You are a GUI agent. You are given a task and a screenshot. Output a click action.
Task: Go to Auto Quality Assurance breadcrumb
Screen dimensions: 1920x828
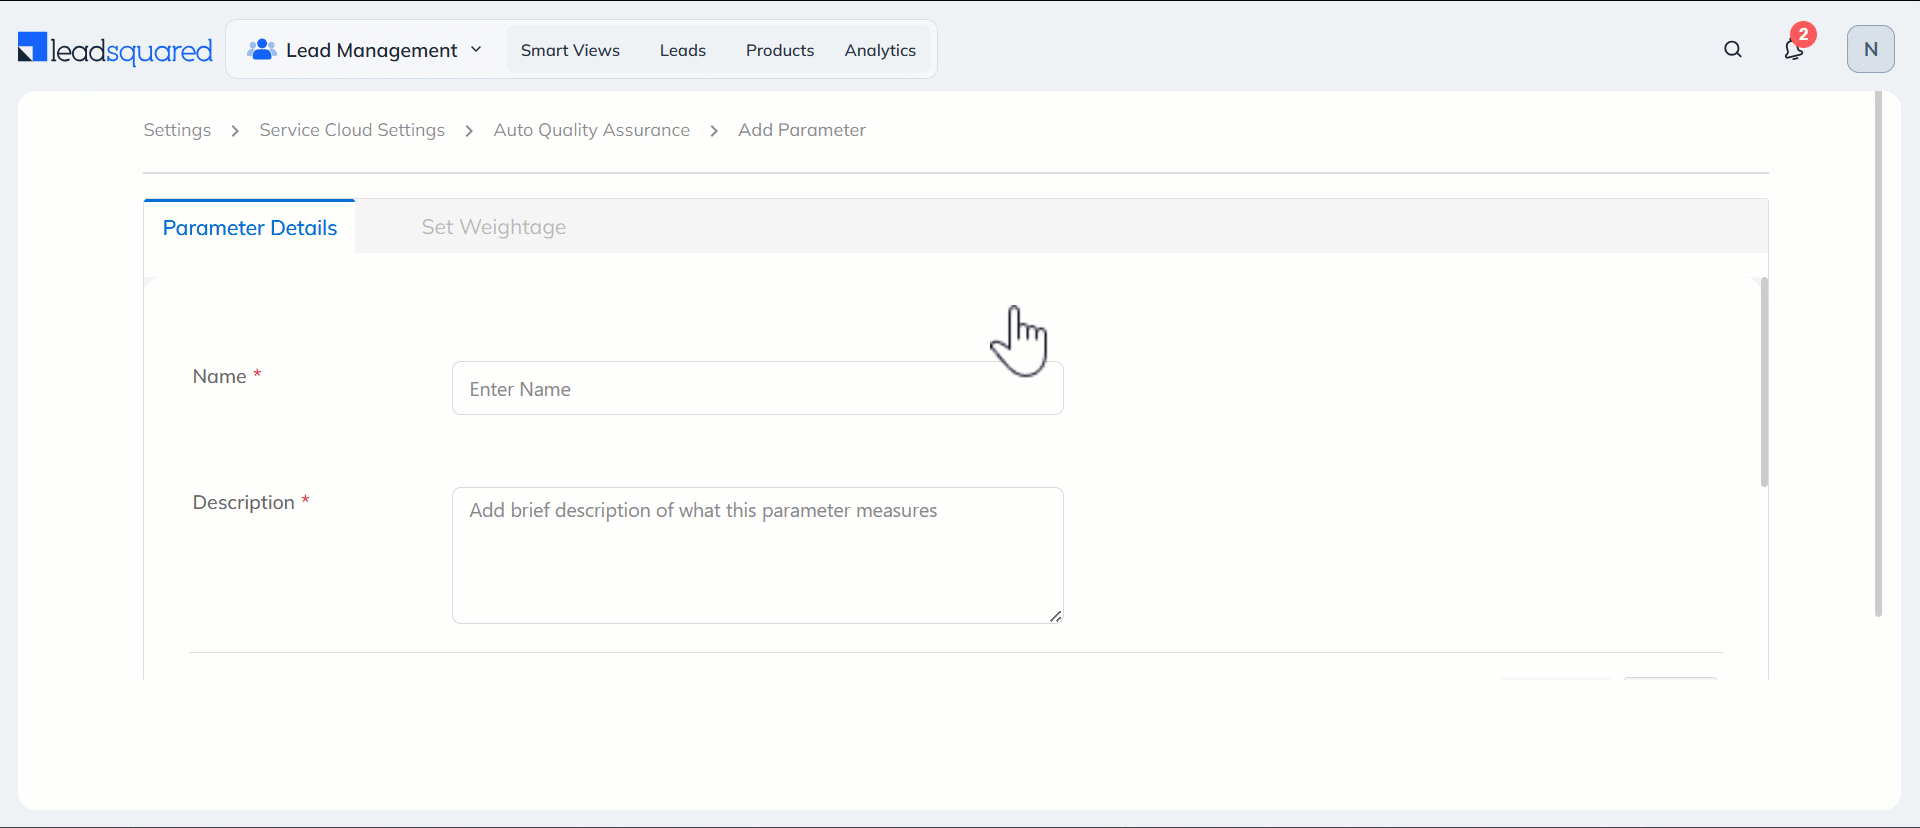click(x=592, y=130)
